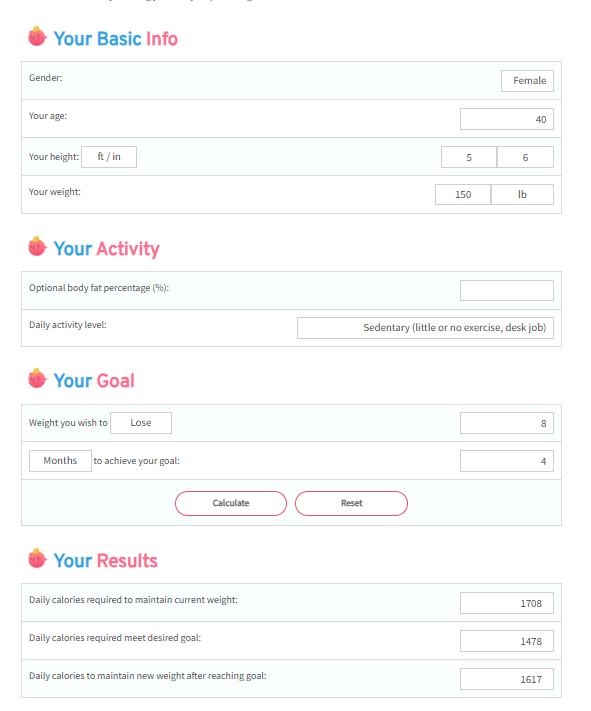
Task: Click the Reset button
Action: [352, 503]
